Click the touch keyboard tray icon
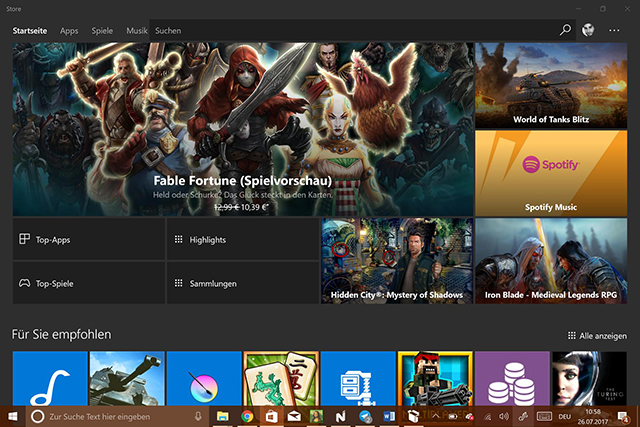Screen dimensions: 640x427 [x=544, y=416]
